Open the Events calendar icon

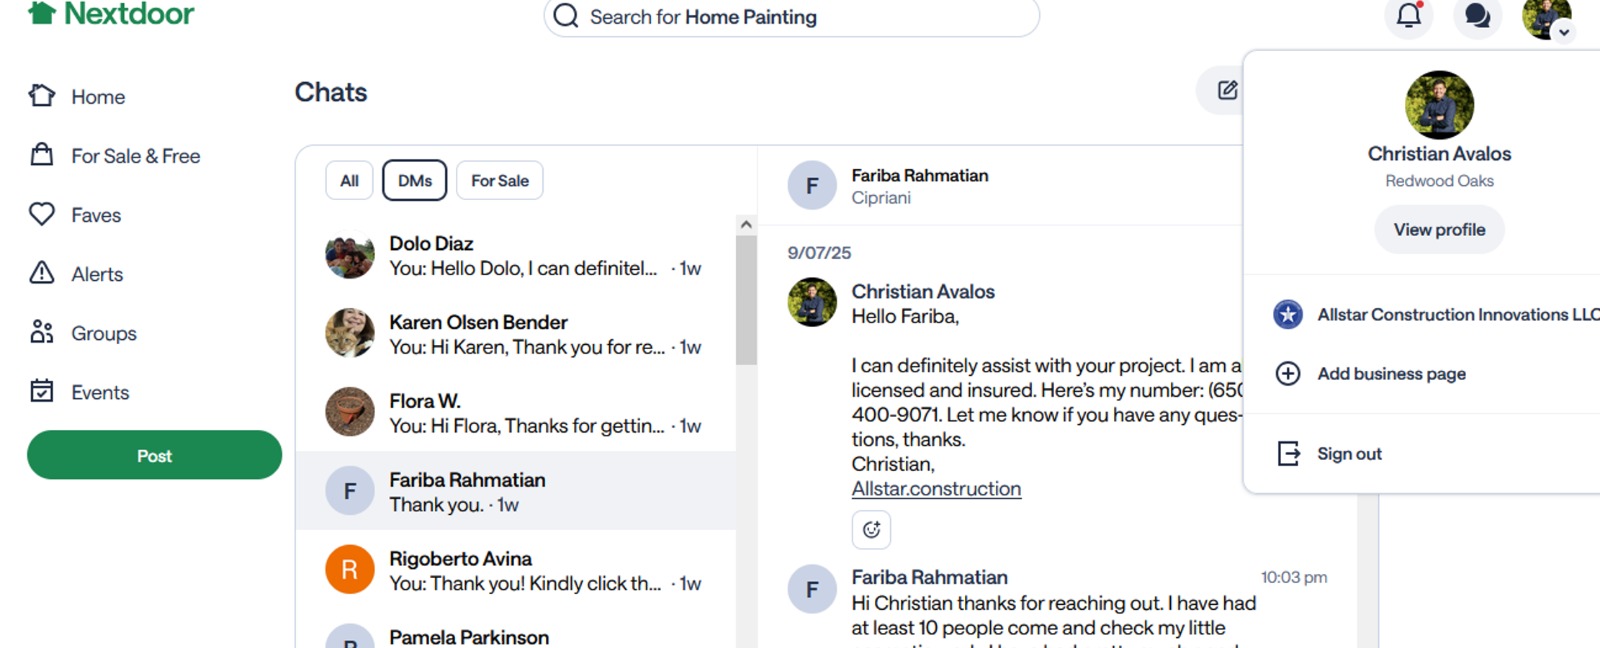pos(42,391)
